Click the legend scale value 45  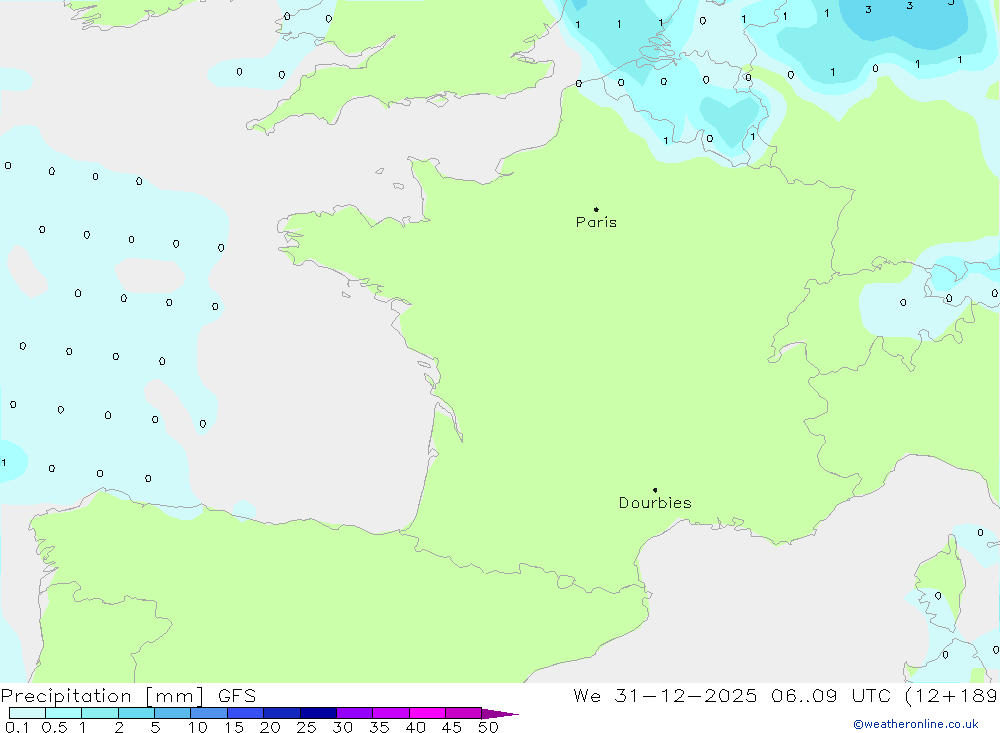click(452, 727)
